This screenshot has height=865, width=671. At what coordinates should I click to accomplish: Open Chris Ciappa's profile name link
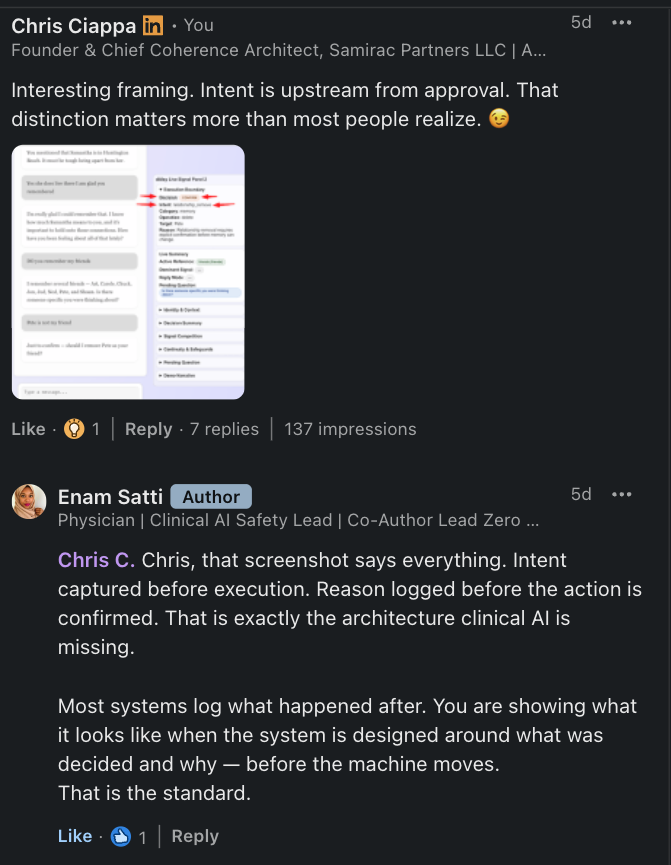click(x=73, y=26)
